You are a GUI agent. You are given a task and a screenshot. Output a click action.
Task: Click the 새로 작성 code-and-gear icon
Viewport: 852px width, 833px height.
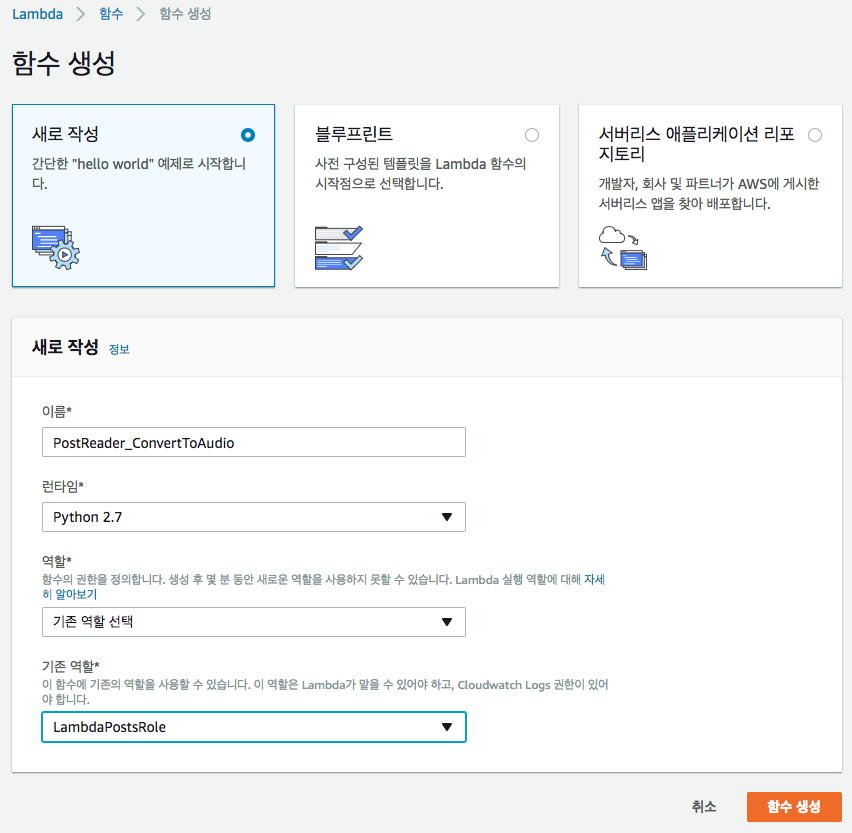pos(56,248)
